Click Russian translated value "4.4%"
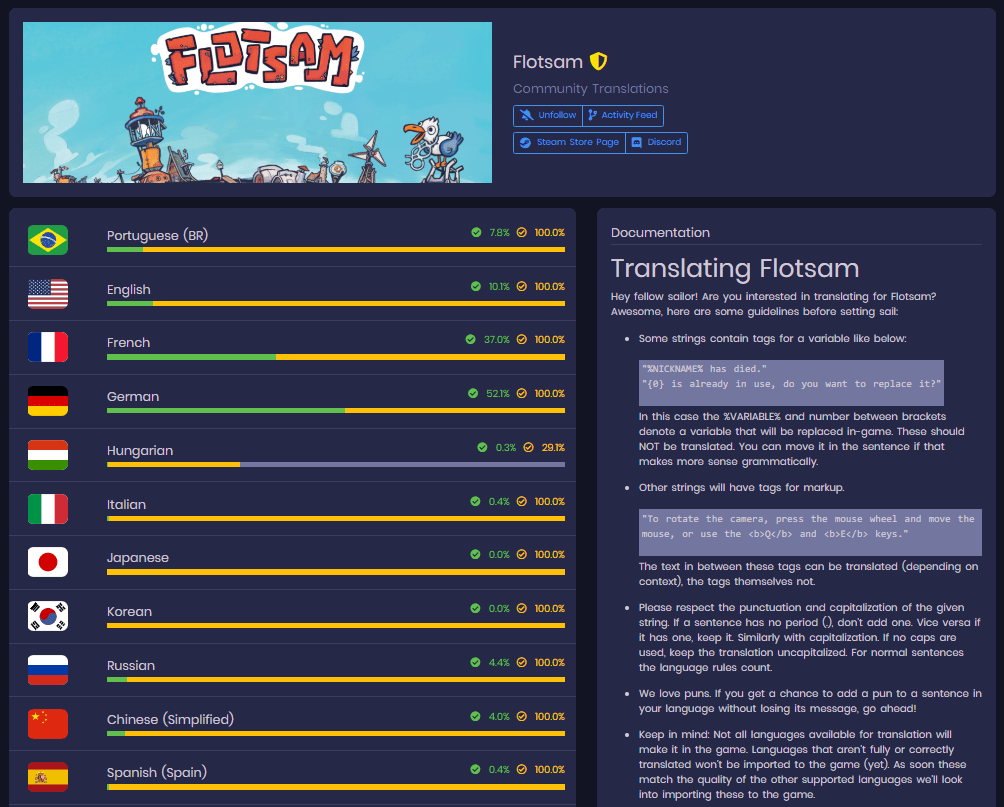Screen dimensions: 1004x807 pos(499,662)
